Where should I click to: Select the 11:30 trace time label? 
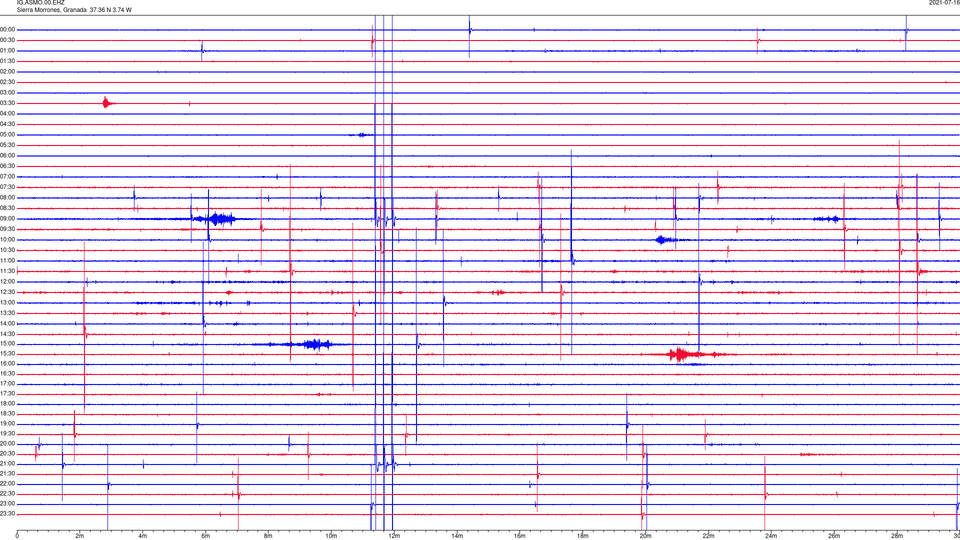(8, 271)
